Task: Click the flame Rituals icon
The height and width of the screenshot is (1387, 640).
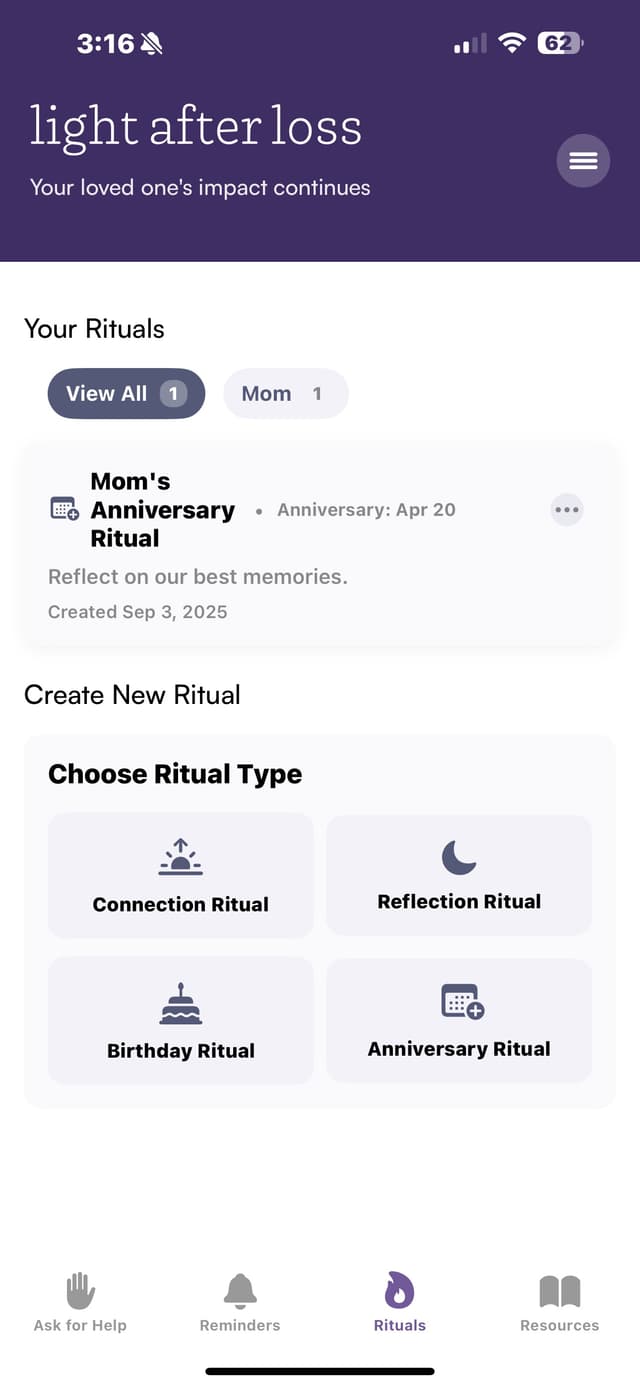Action: tap(399, 1291)
